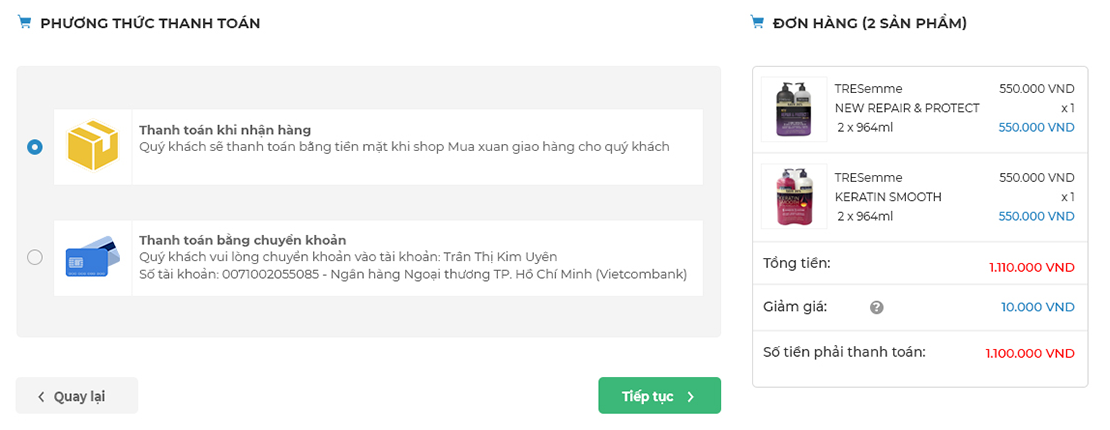
Task: Click the yellow package box icon
Action: [x=93, y=146]
